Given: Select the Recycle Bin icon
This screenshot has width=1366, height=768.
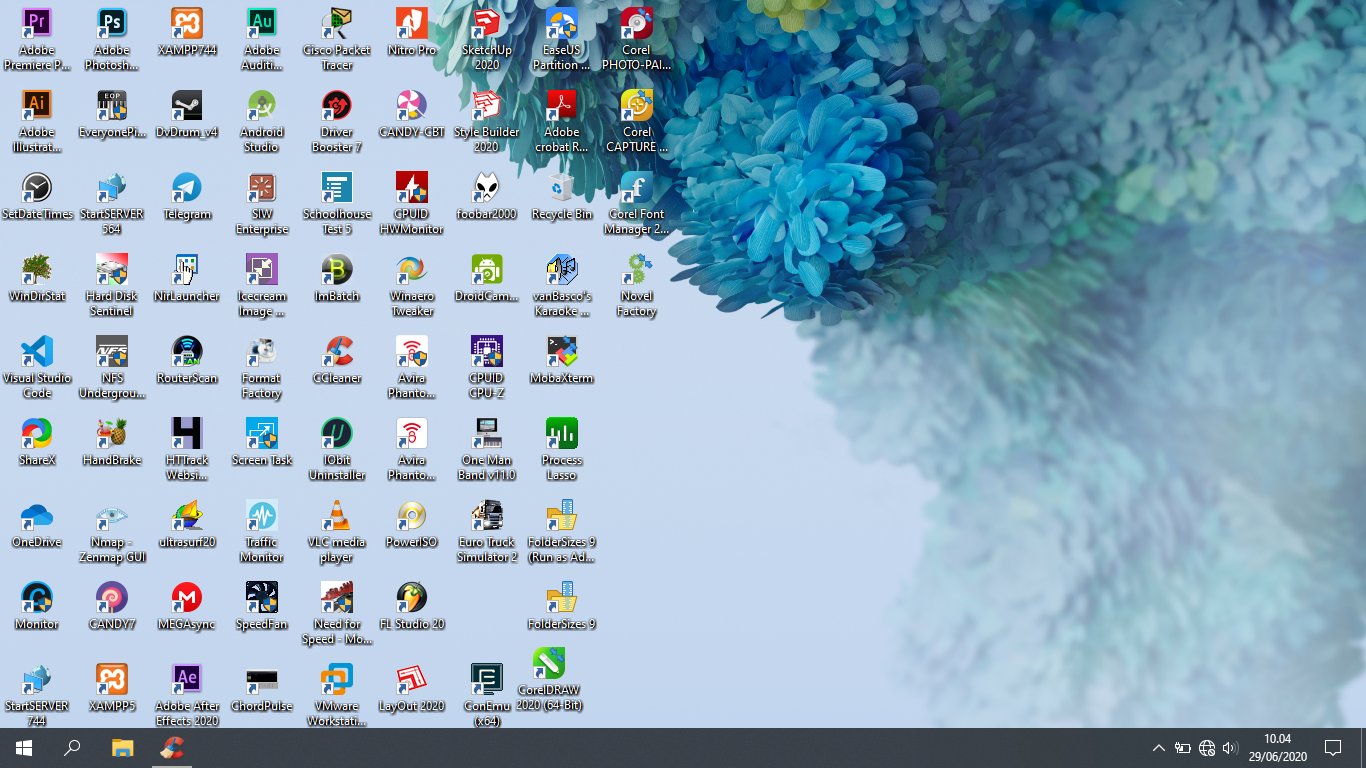Looking at the screenshot, I should pos(562,196).
